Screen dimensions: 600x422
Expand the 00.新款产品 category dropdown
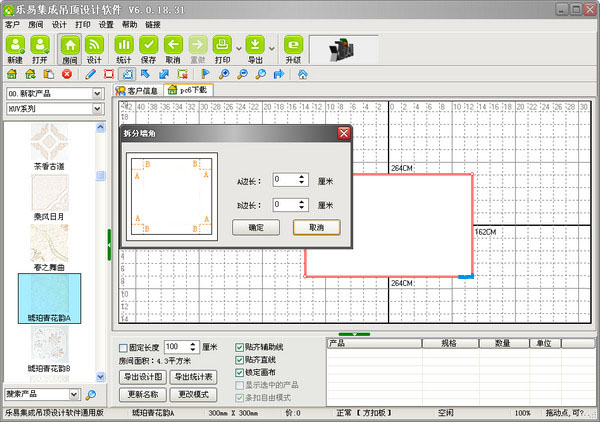tap(98, 94)
